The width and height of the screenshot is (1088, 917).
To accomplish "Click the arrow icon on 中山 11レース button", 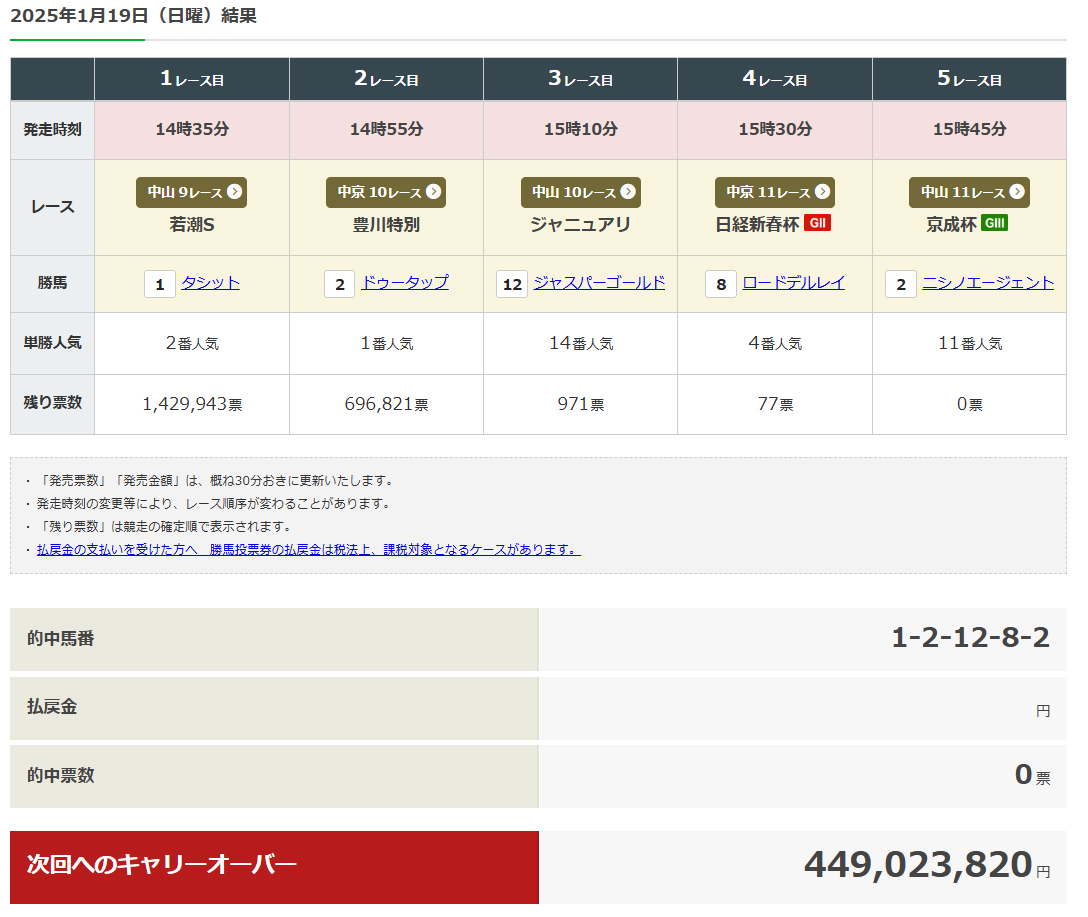I will click(1016, 192).
